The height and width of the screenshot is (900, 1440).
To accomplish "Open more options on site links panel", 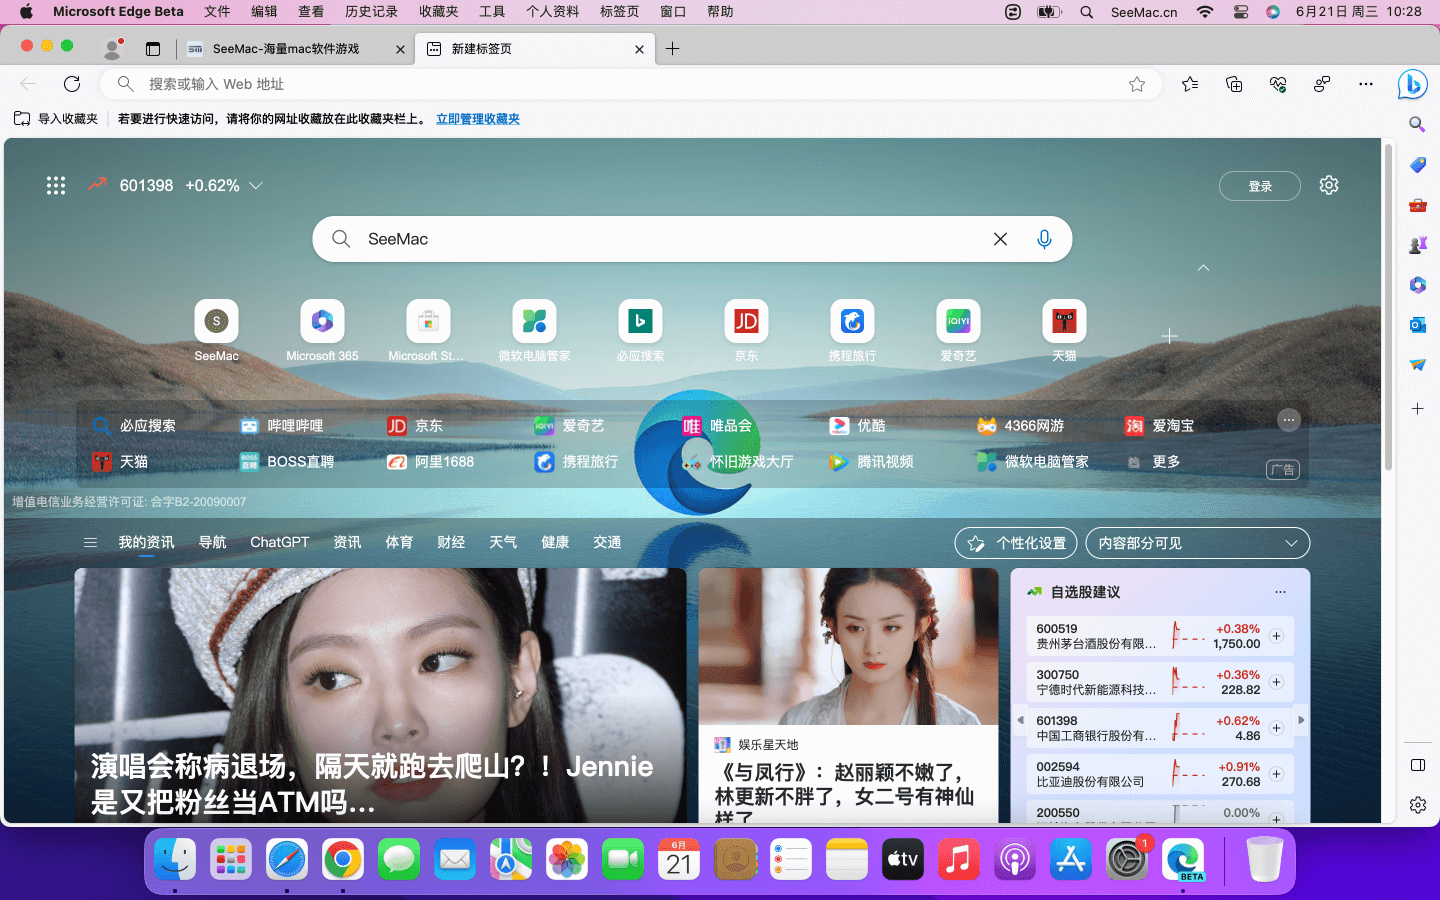I will [1289, 420].
